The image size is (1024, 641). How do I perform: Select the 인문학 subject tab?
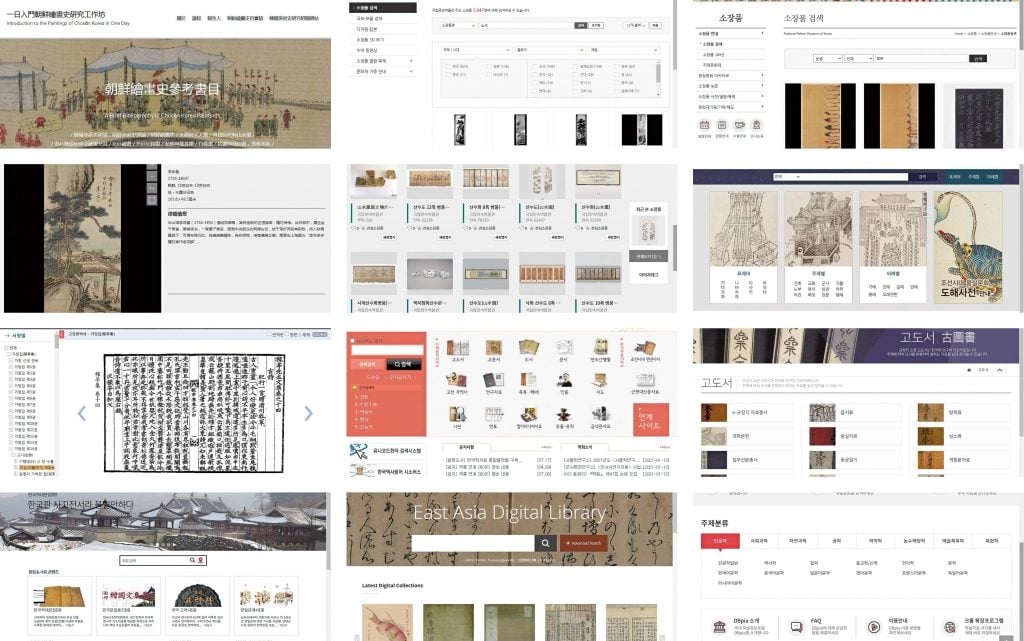(x=720, y=540)
